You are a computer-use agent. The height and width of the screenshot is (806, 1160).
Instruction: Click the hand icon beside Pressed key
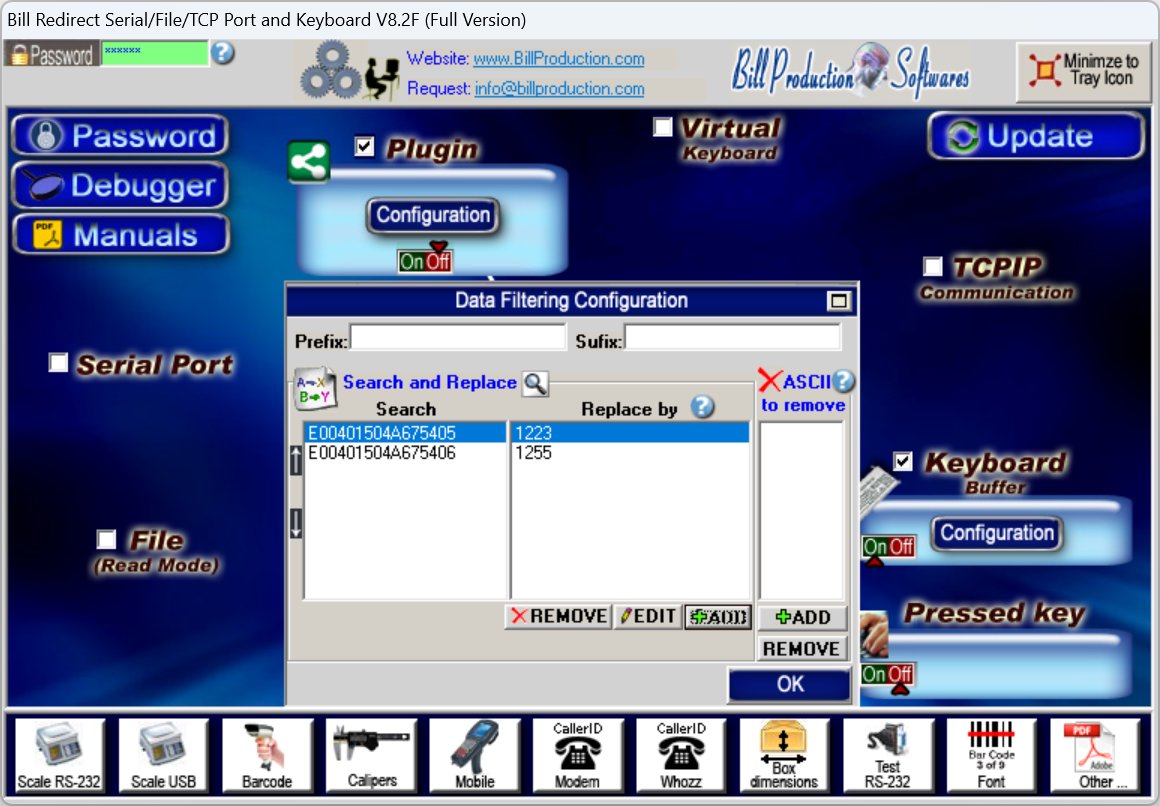tap(874, 635)
